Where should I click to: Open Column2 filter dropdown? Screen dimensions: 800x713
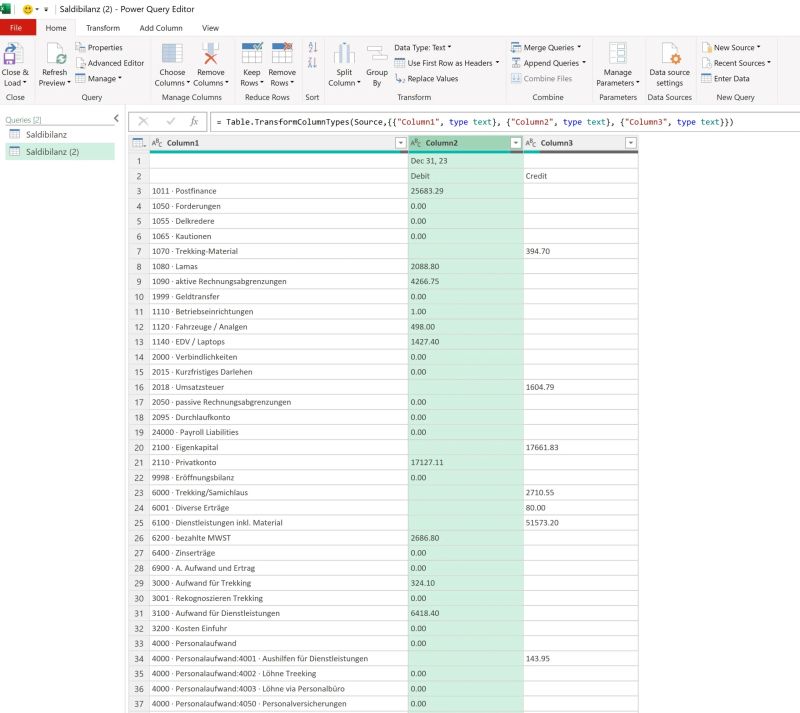coord(514,143)
